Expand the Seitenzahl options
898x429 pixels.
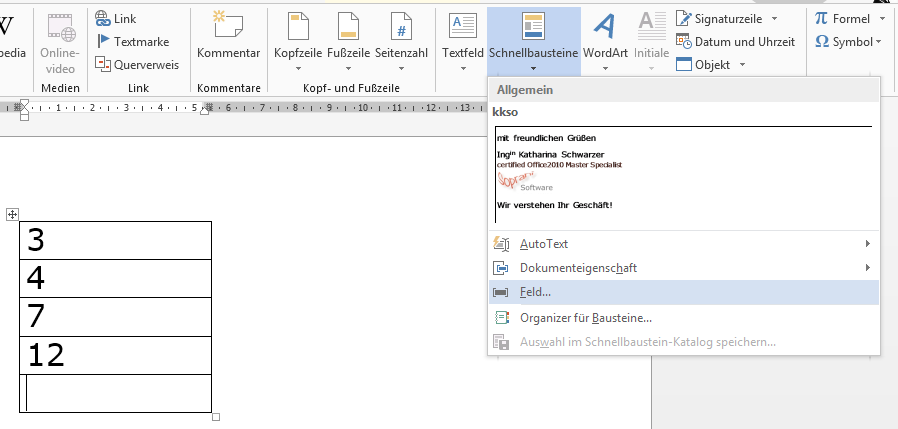[400, 39]
